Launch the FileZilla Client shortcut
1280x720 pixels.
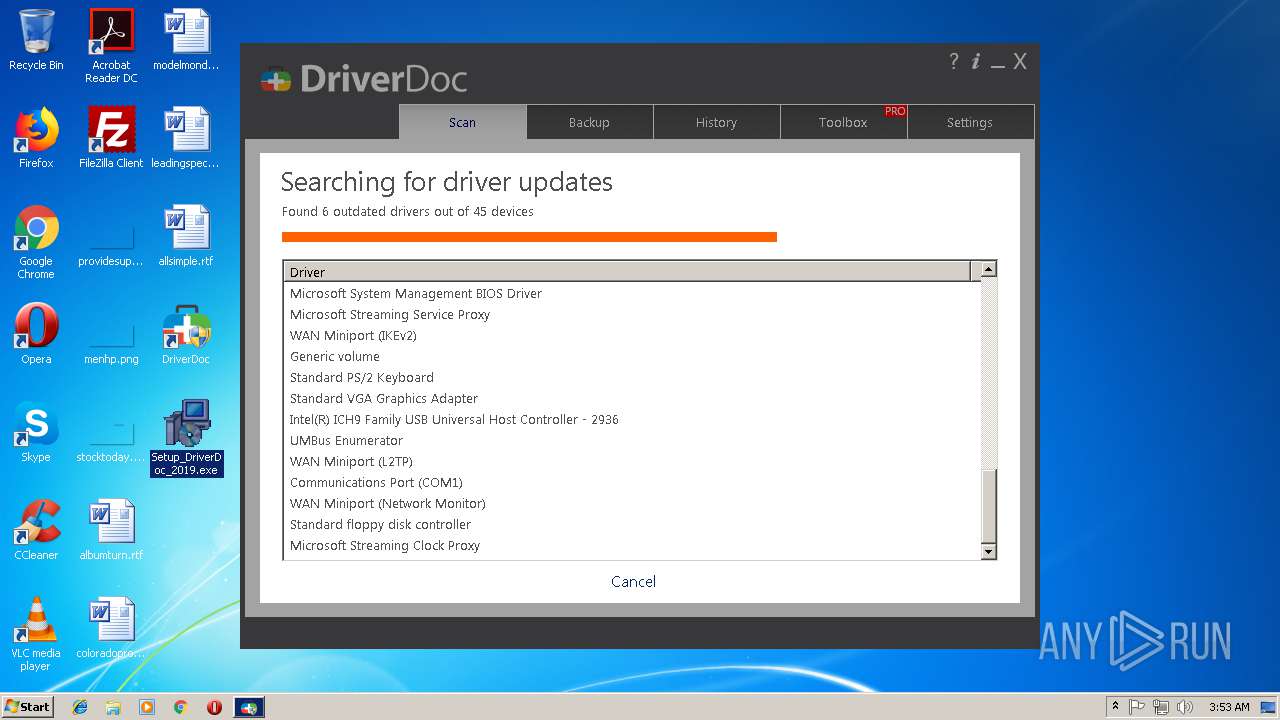click(111, 138)
